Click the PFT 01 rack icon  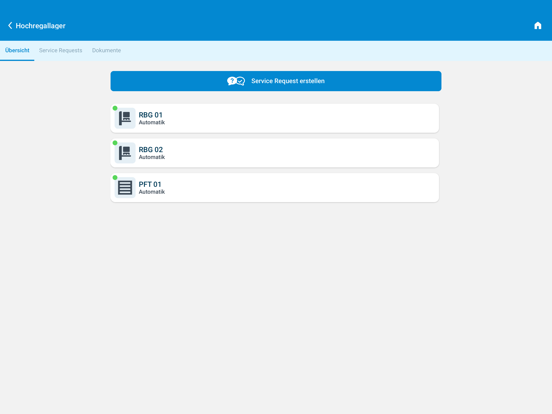point(125,188)
